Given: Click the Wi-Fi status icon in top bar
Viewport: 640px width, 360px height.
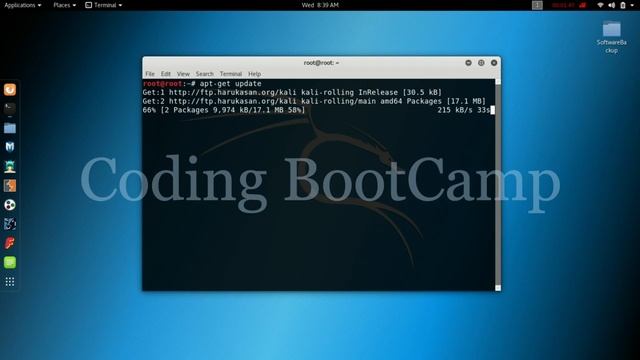Looking at the screenshot, I should [600, 5].
